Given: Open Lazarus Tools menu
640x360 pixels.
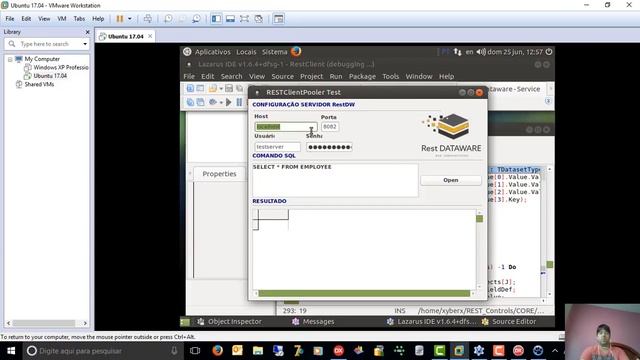Looking at the screenshot, I should 390,76.
